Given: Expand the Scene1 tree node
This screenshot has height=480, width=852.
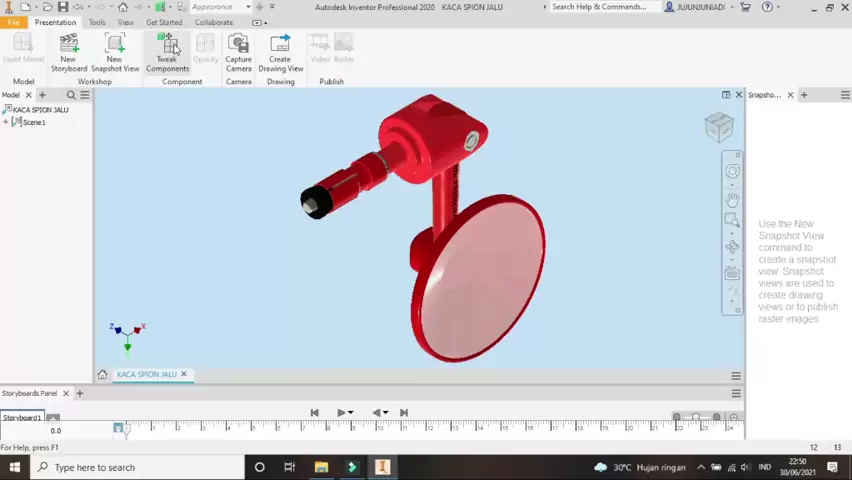Looking at the screenshot, I should 6,122.
